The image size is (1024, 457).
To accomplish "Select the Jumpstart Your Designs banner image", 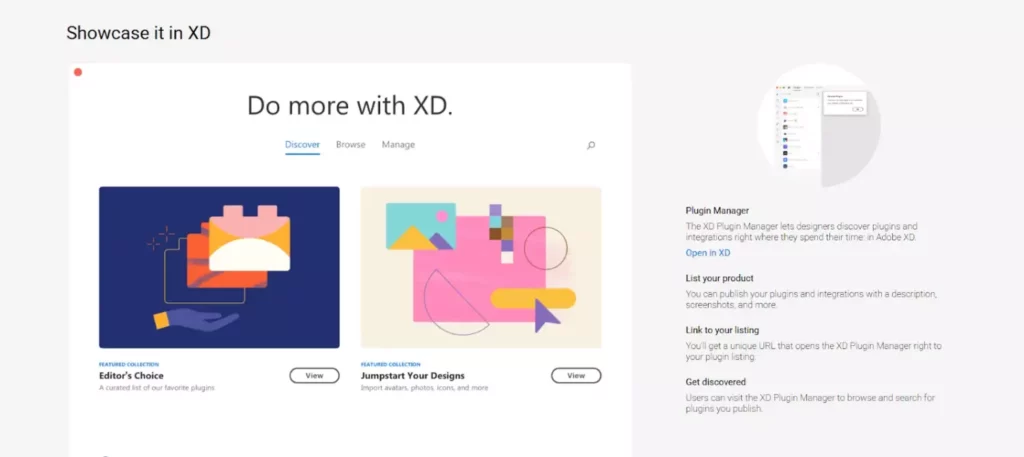I will (x=480, y=267).
